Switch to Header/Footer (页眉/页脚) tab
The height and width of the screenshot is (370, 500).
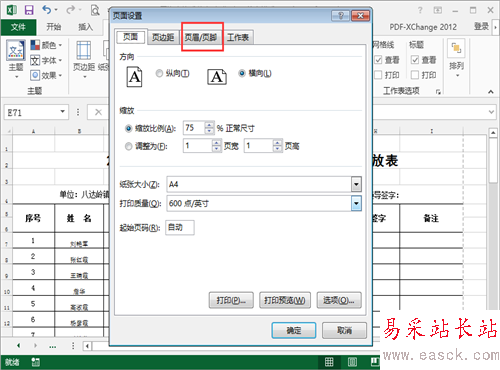tap(201, 37)
